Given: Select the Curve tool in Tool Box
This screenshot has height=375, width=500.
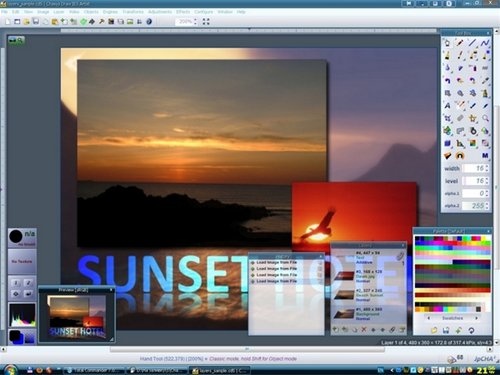Looking at the screenshot, I should point(485,43).
